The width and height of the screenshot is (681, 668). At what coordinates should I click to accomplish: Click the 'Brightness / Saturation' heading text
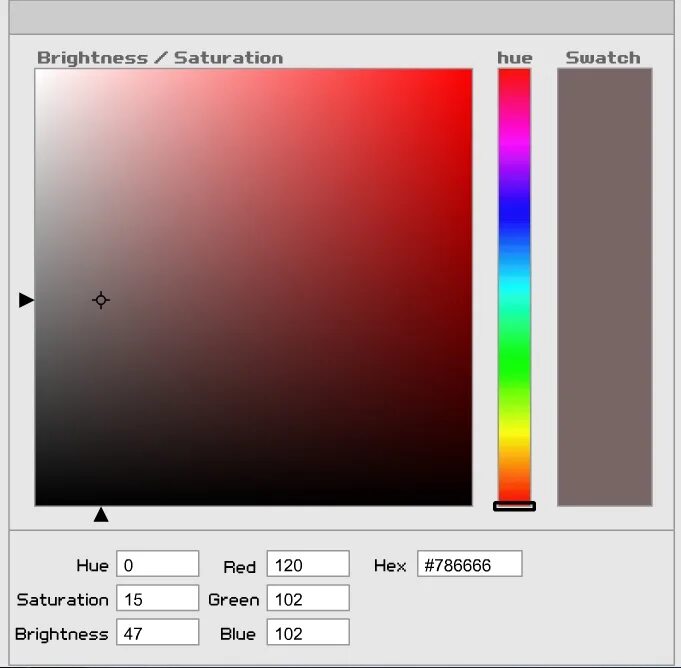point(160,58)
